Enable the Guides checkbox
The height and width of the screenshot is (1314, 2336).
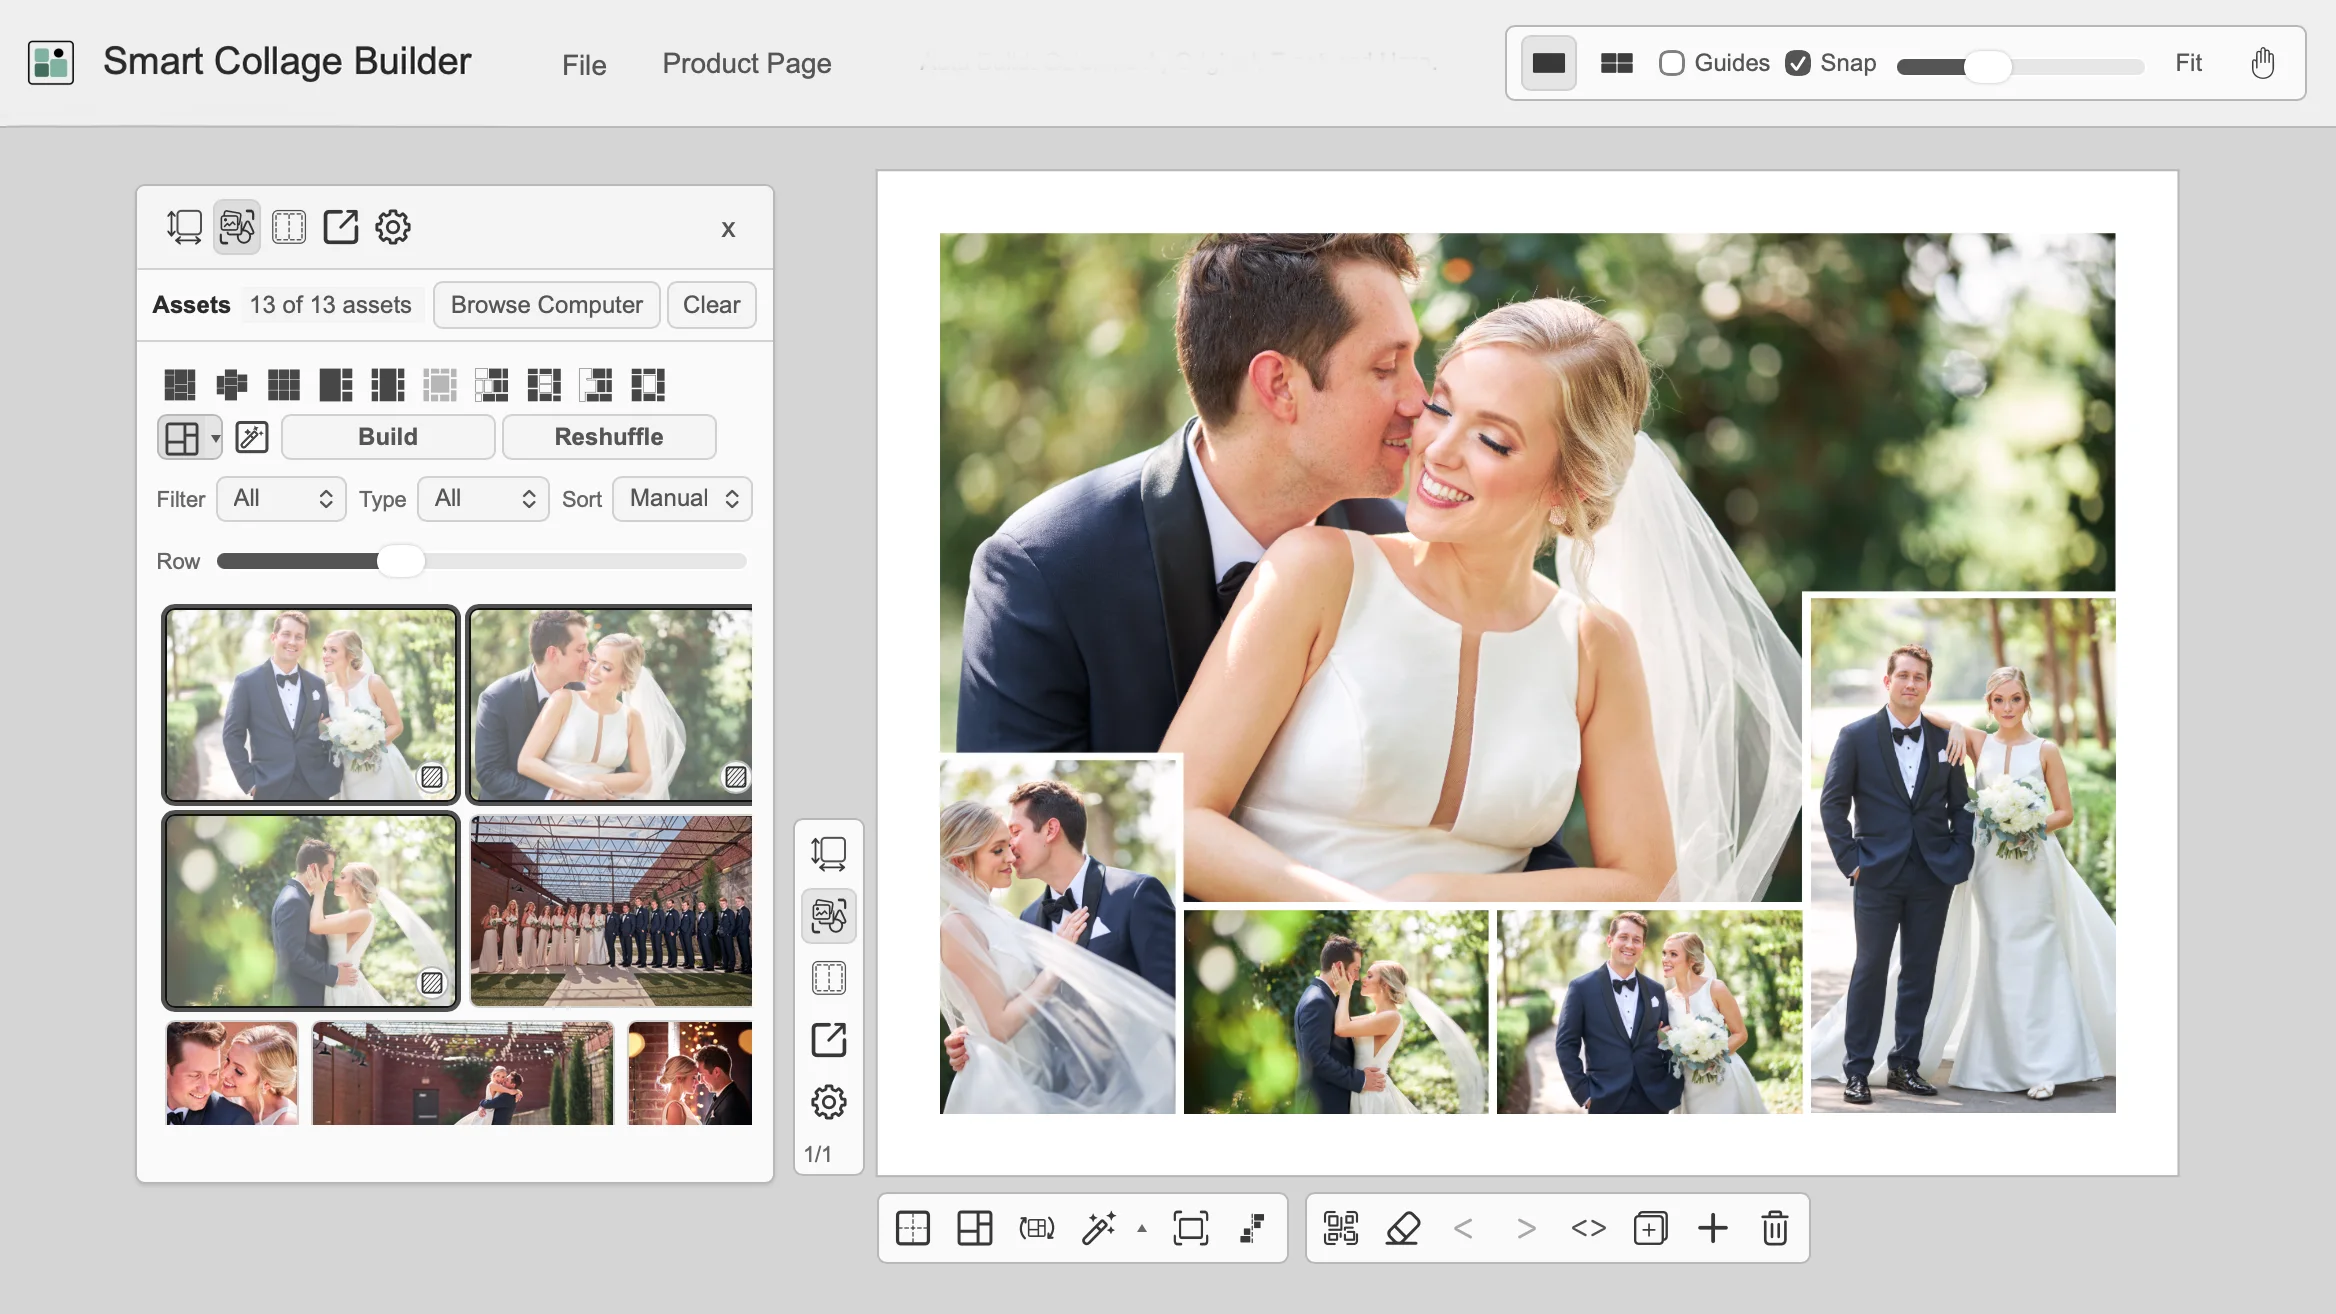pyautogui.click(x=1671, y=63)
